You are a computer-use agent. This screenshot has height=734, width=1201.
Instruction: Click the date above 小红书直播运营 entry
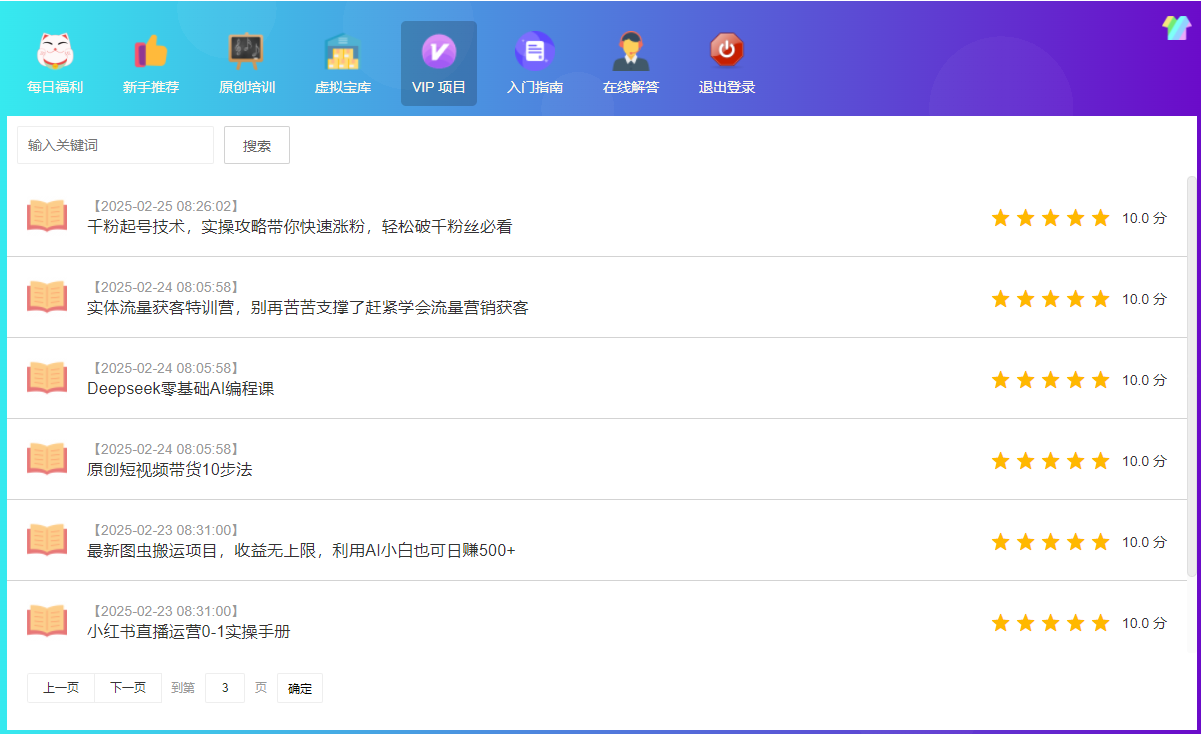(165, 611)
